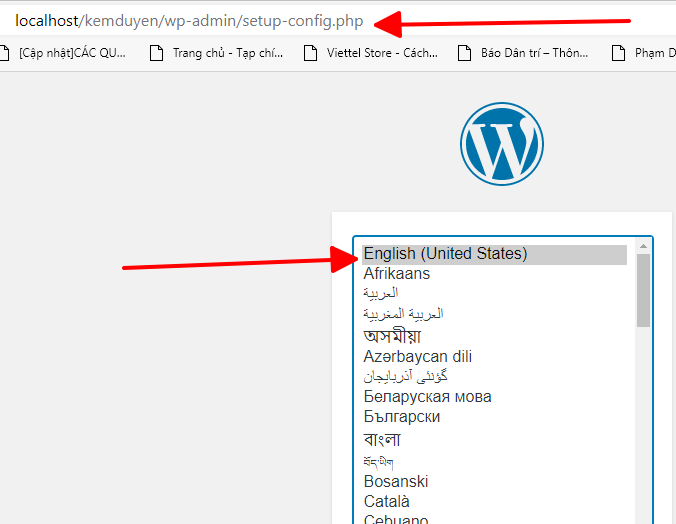Select বাংলা language option
This screenshot has height=524, width=676.
(x=494, y=439)
